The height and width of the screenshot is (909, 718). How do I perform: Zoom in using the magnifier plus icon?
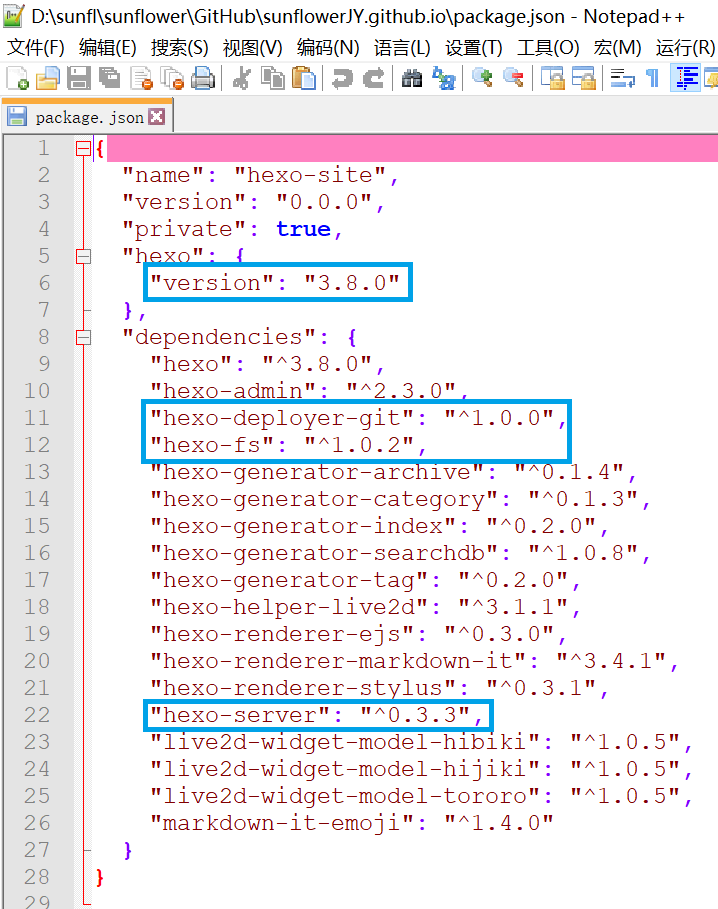[482, 78]
